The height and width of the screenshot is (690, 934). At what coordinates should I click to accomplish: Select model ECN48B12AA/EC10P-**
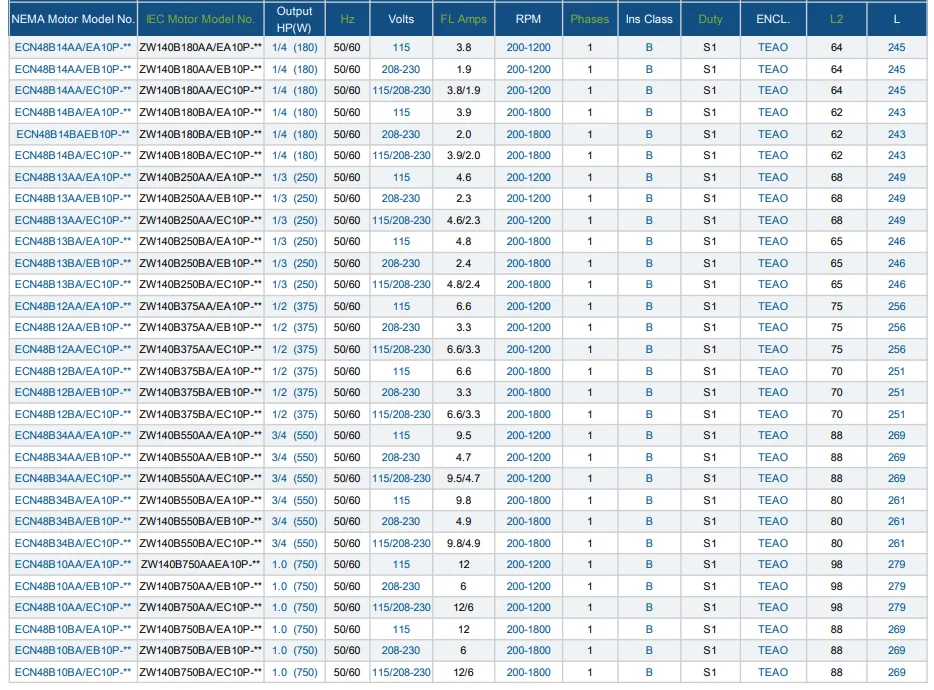73,349
